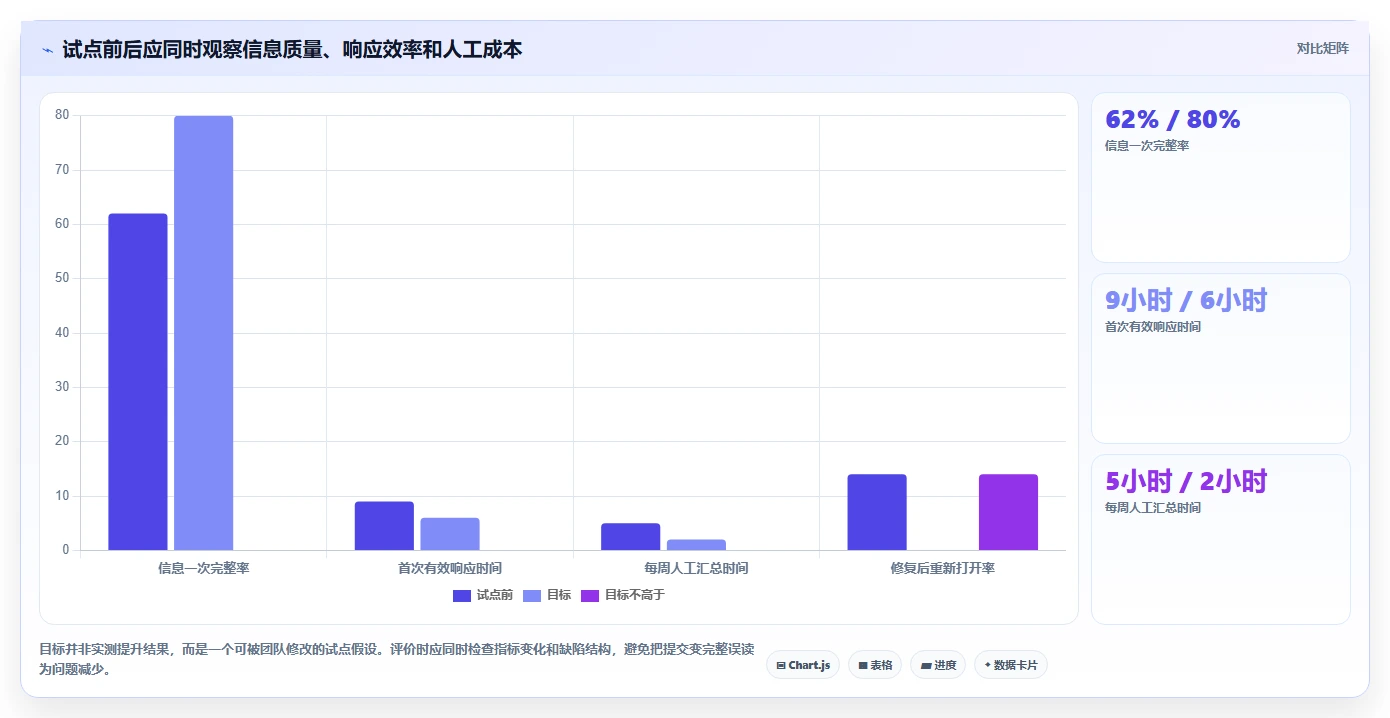This screenshot has width=1390, height=718.
Task: Click the y-axis tick value 50
Action: [62, 278]
